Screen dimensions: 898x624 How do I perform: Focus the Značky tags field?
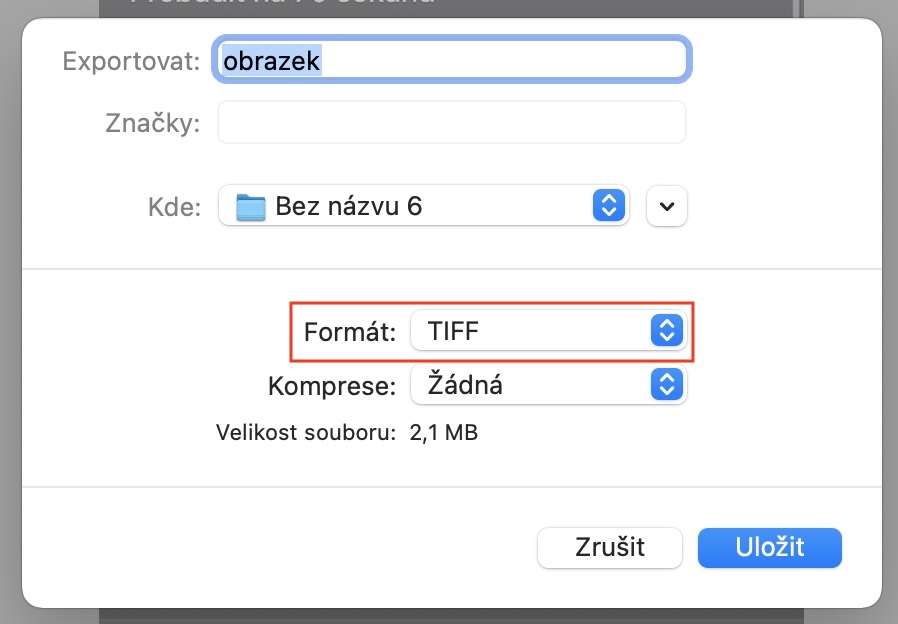tap(452, 123)
